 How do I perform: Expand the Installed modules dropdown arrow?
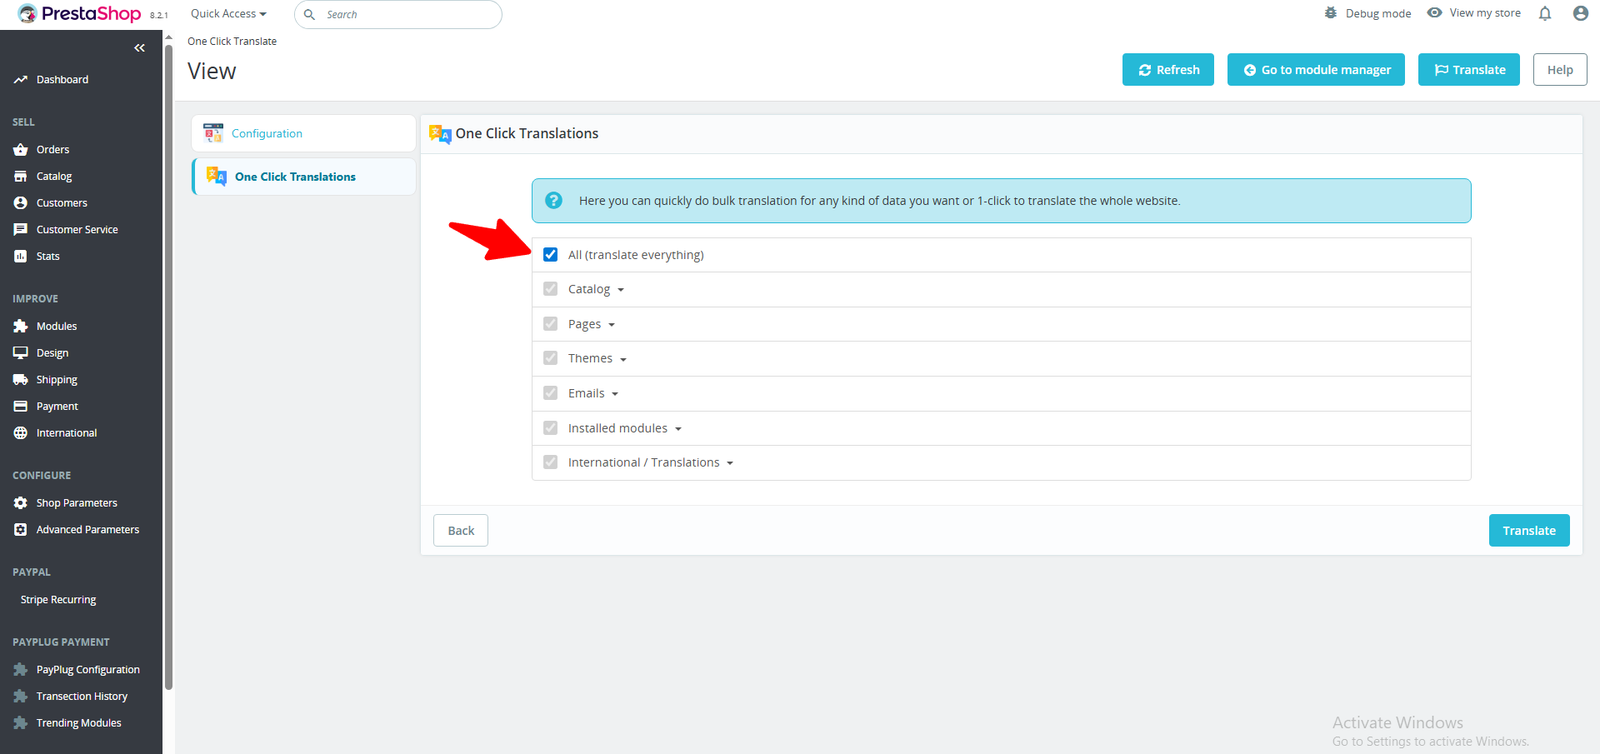[x=678, y=429]
